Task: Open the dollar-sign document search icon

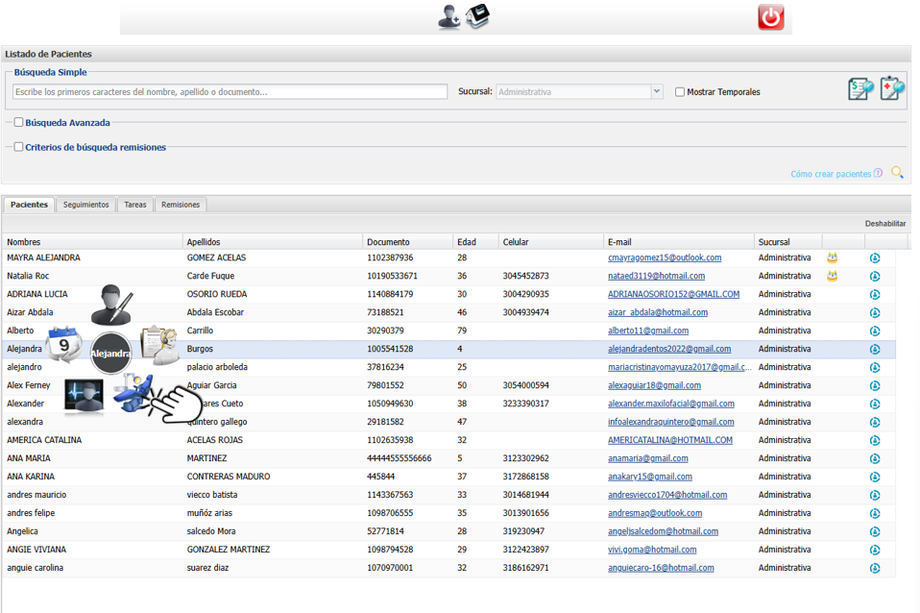Action: pos(861,89)
